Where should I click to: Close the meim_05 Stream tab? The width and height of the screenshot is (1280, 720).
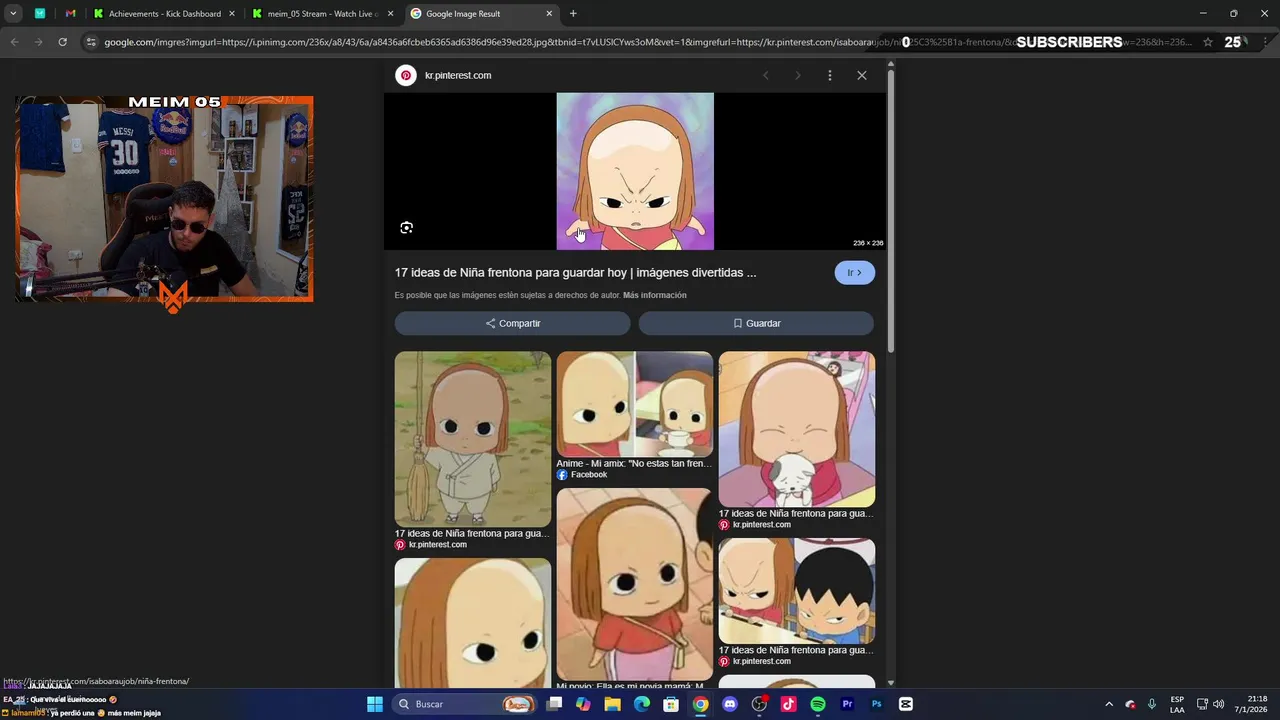[390, 14]
